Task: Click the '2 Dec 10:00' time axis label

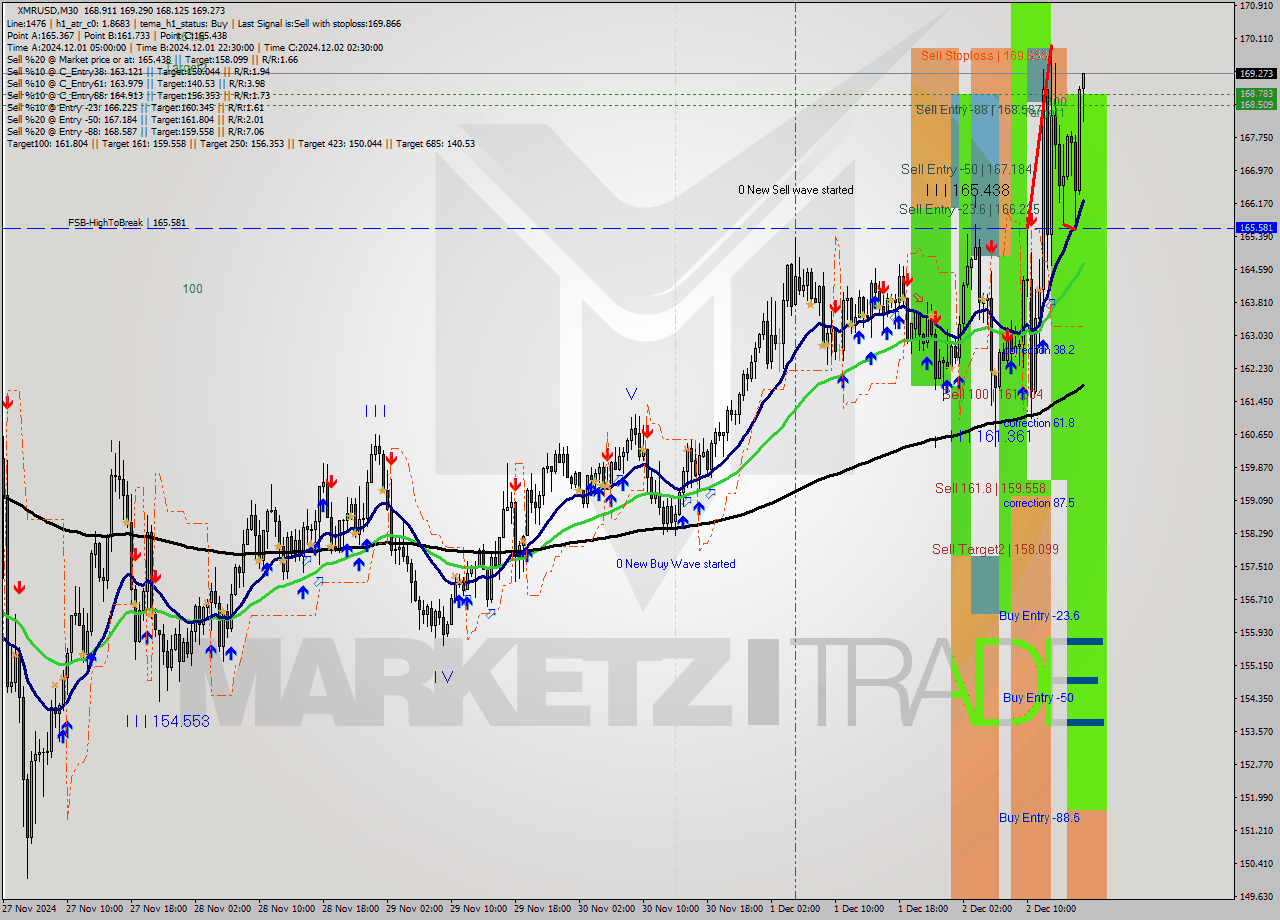Action: 1050,909
